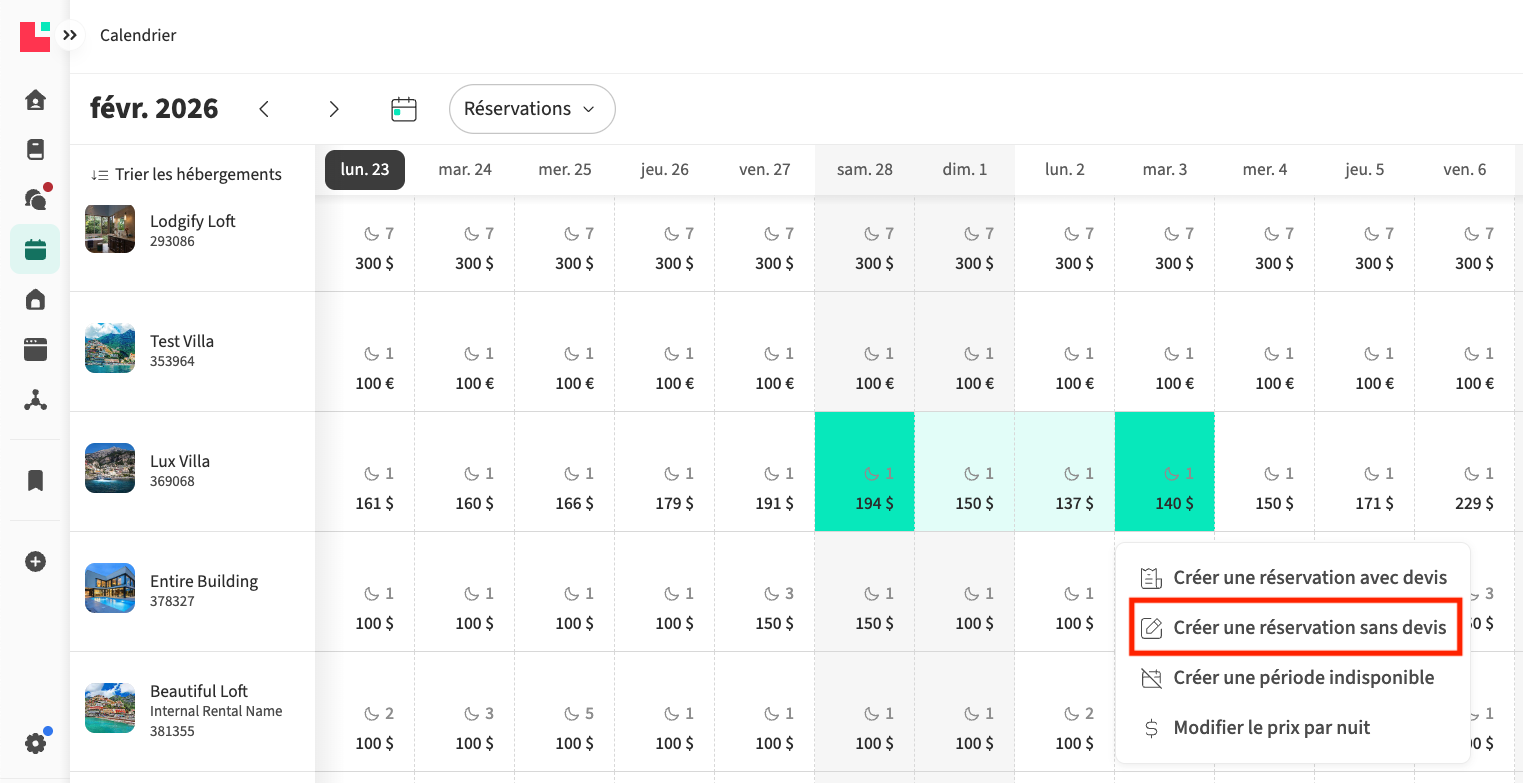
Task: Click the Lux Villa thumbnail image
Action: click(x=110, y=468)
